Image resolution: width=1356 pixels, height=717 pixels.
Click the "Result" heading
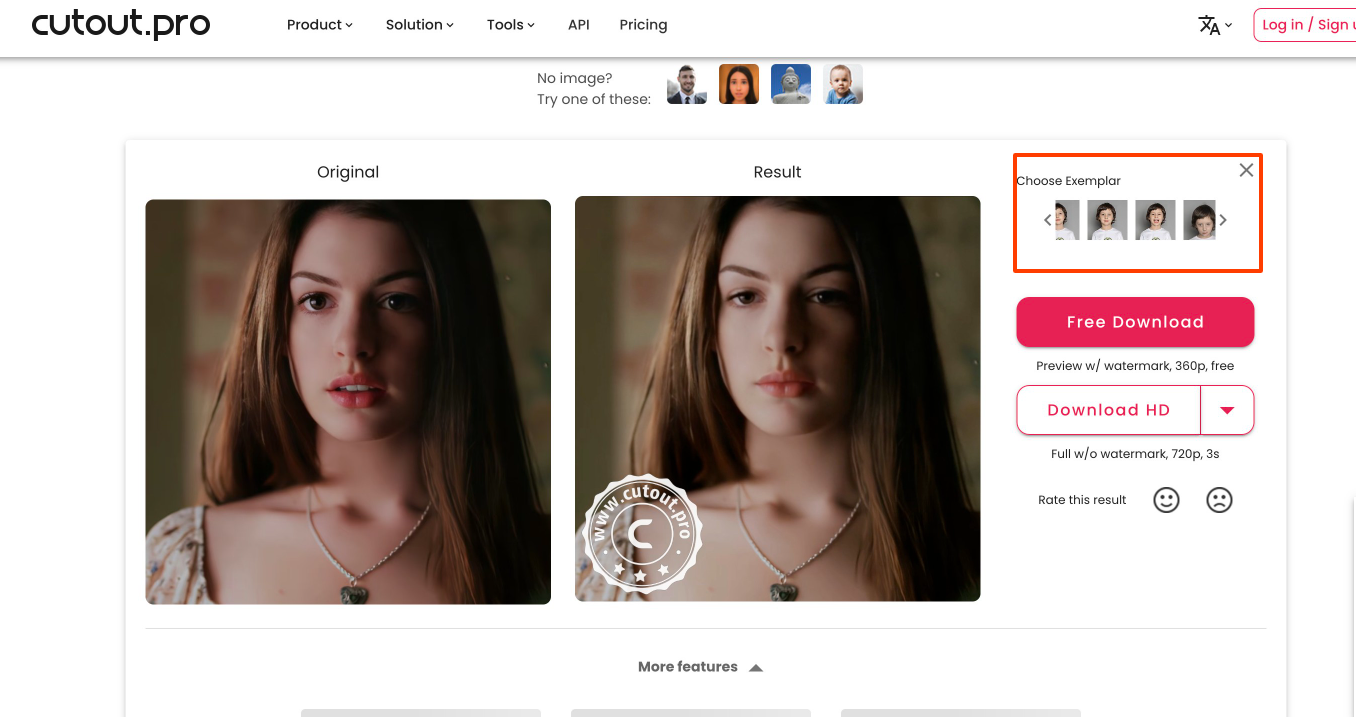point(777,172)
